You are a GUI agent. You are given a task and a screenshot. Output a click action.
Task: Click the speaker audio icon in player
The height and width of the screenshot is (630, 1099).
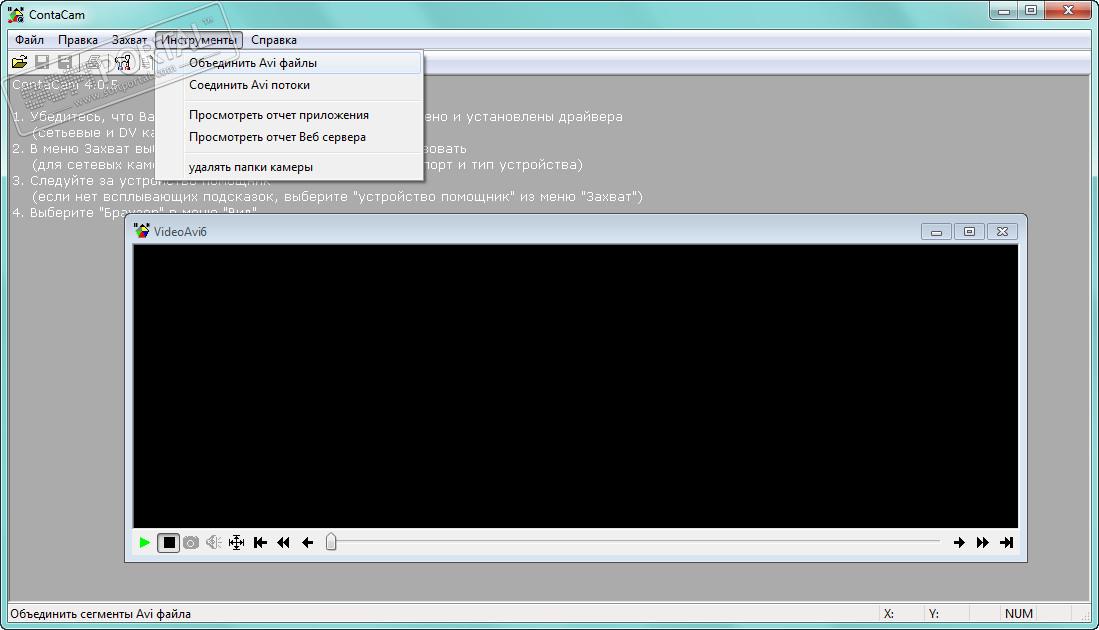tap(214, 542)
